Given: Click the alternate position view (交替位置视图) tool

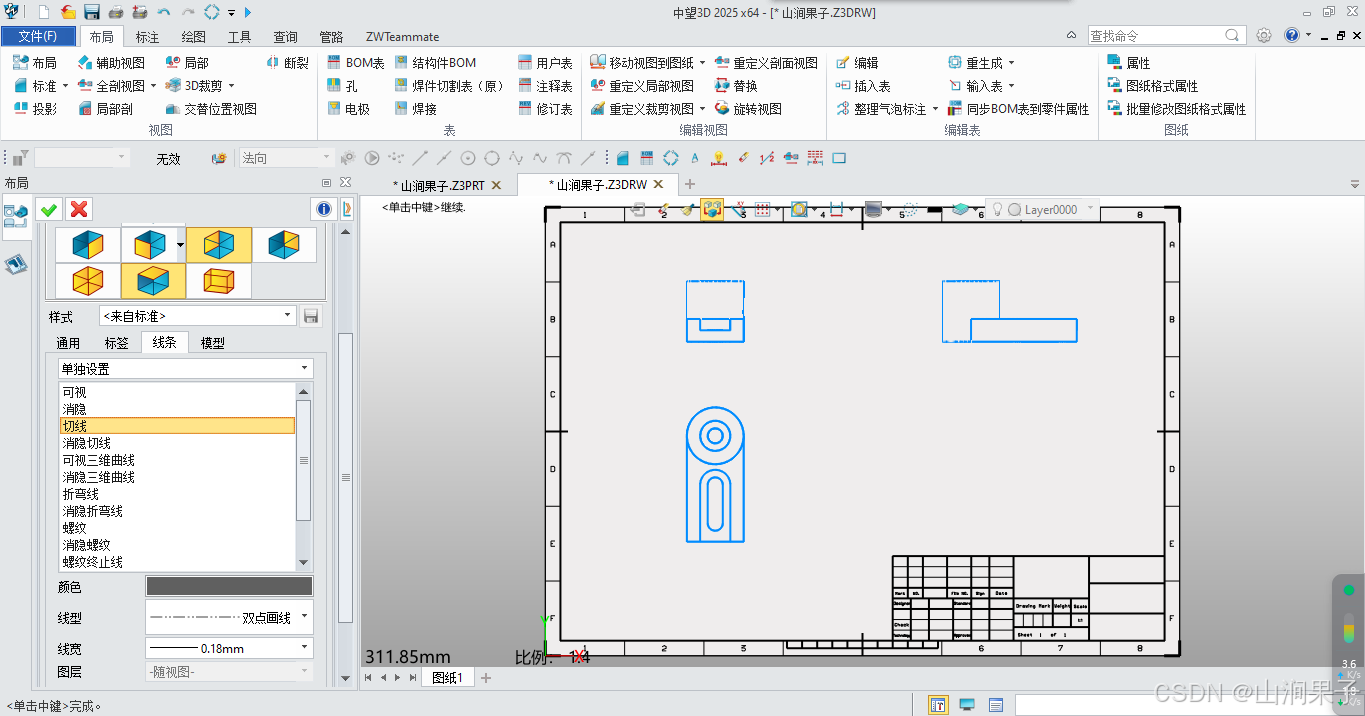Looking at the screenshot, I should (x=211, y=109).
